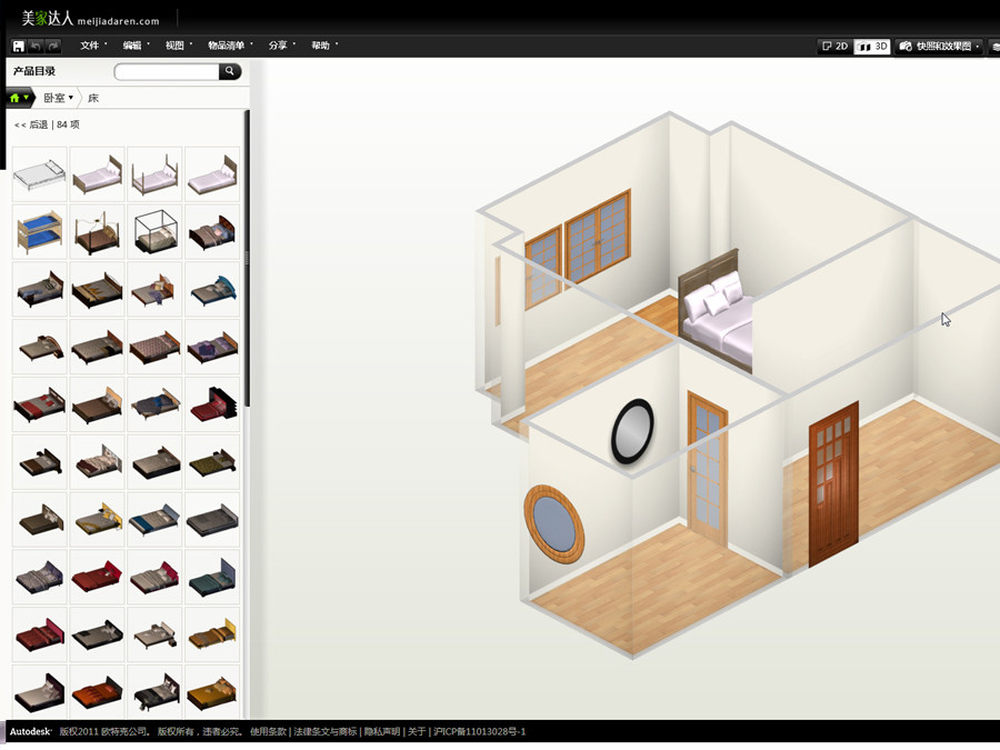Expand the 快照和效果图 dropdown
This screenshot has height=750, width=1000.
pos(939,46)
